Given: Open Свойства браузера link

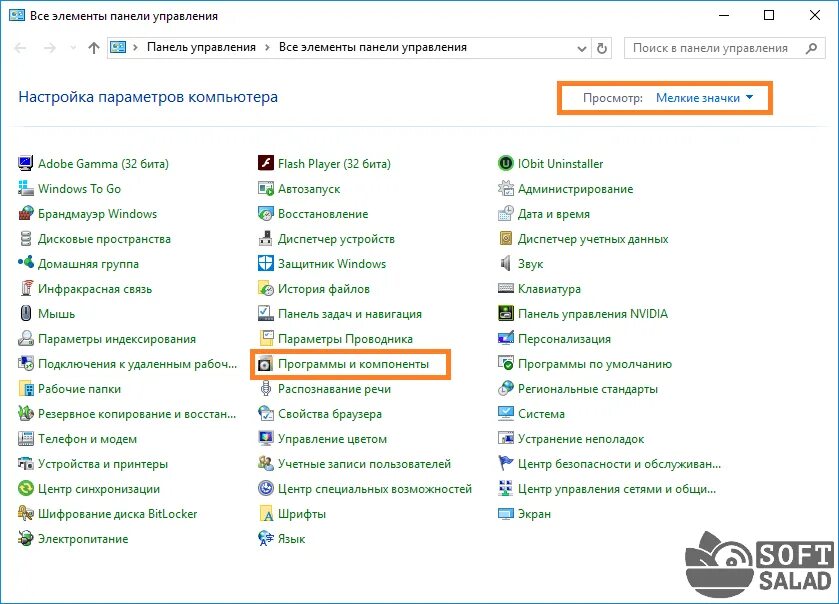Looking at the screenshot, I should pos(330,414).
